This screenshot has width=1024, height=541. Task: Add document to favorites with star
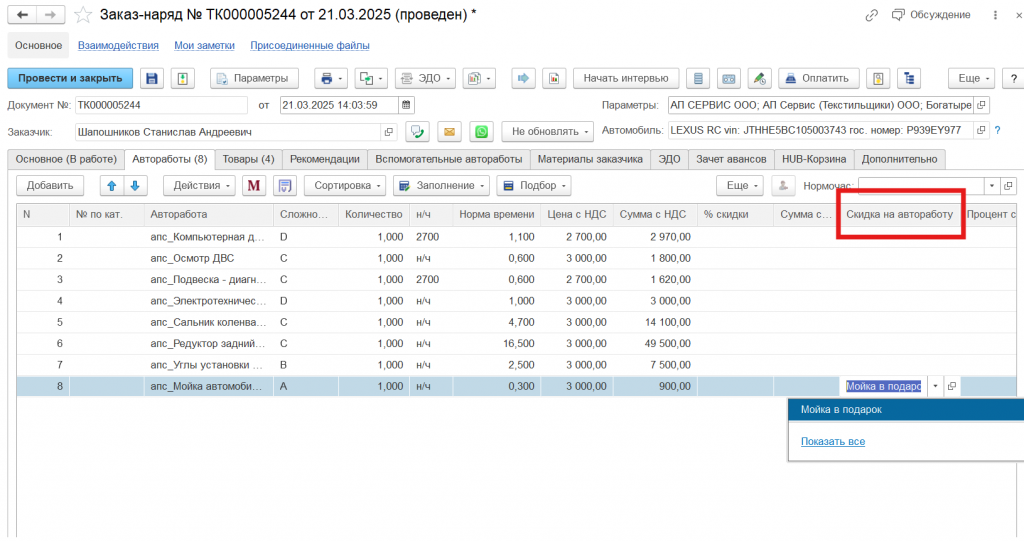(x=83, y=15)
